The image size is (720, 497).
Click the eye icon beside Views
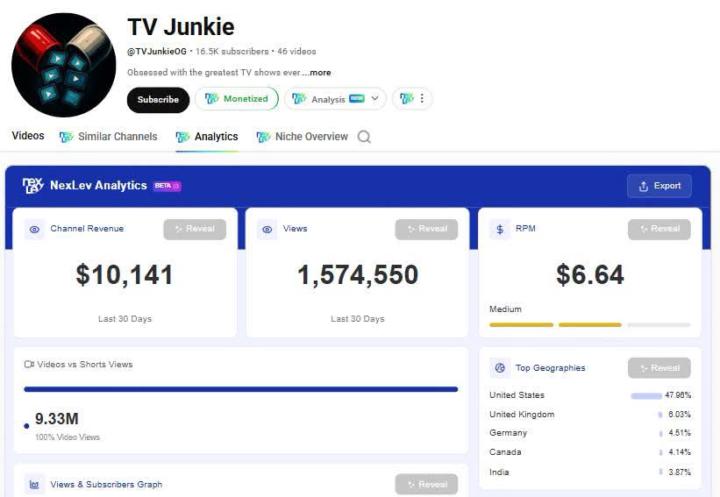pyautogui.click(x=267, y=229)
